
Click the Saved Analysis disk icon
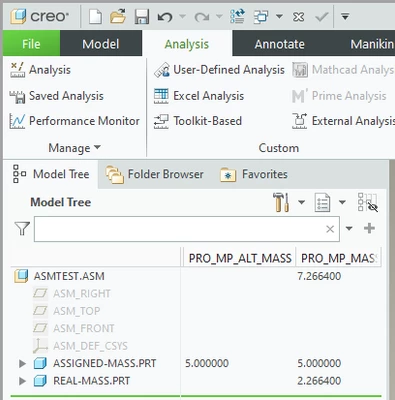pos(17,97)
